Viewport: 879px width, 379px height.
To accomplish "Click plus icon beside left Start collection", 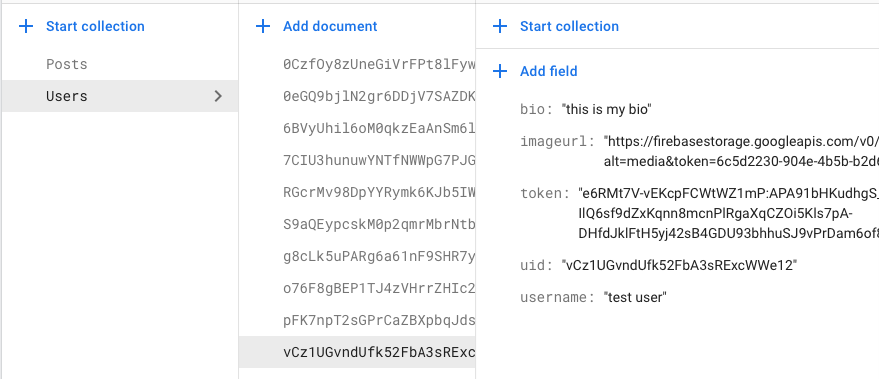I will tap(26, 26).
